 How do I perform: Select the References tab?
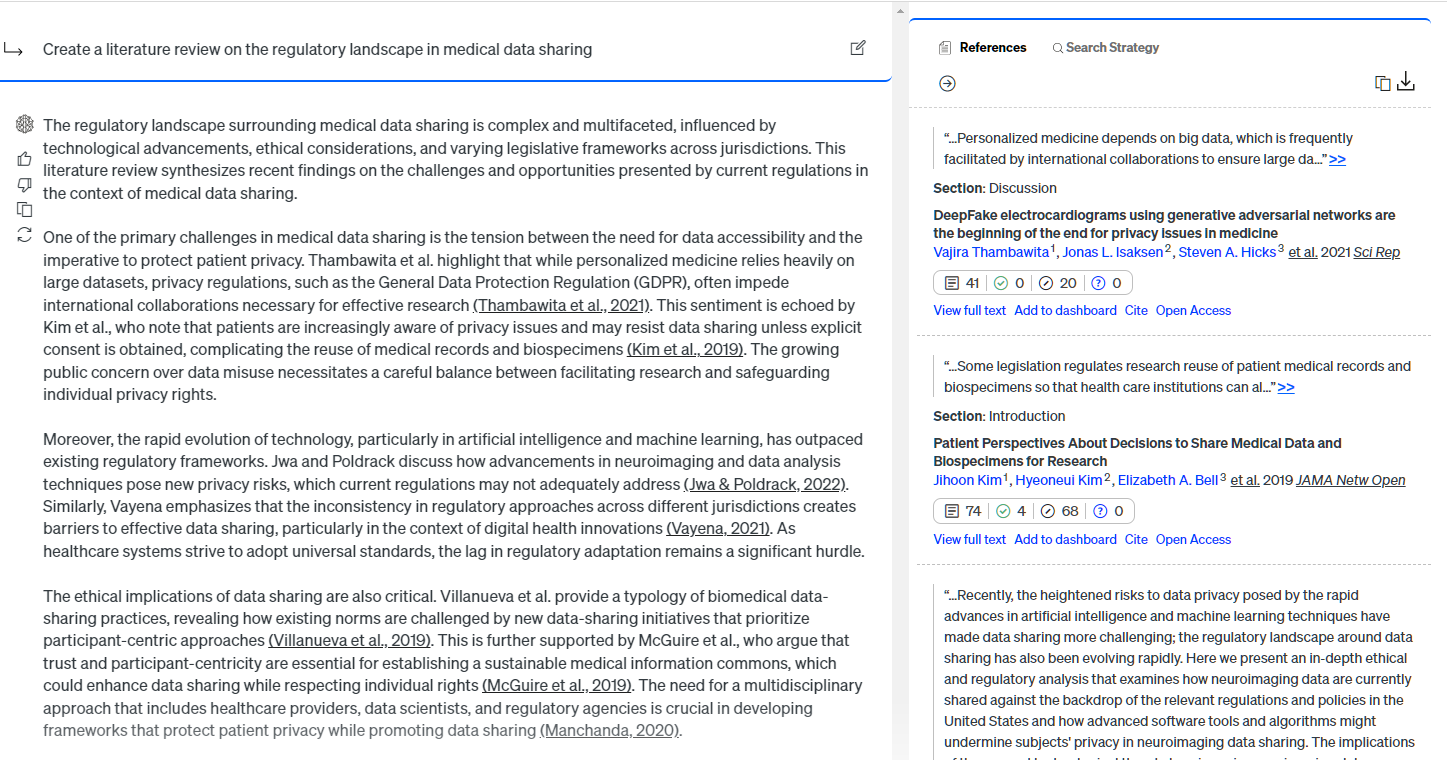point(983,47)
